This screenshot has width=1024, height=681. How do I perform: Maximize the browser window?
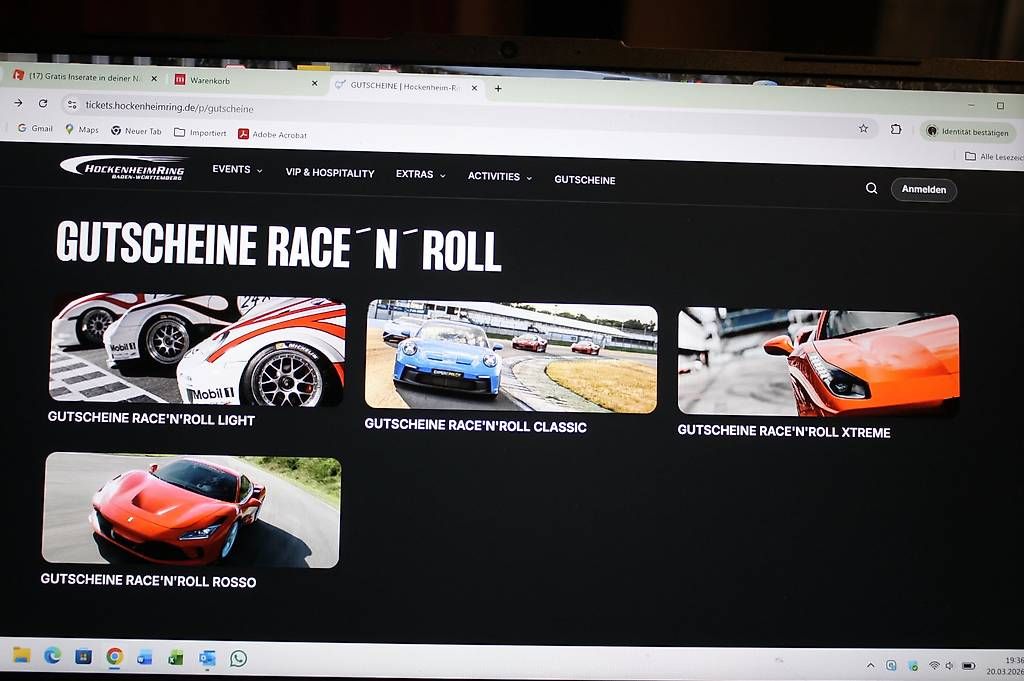[x=1000, y=106]
